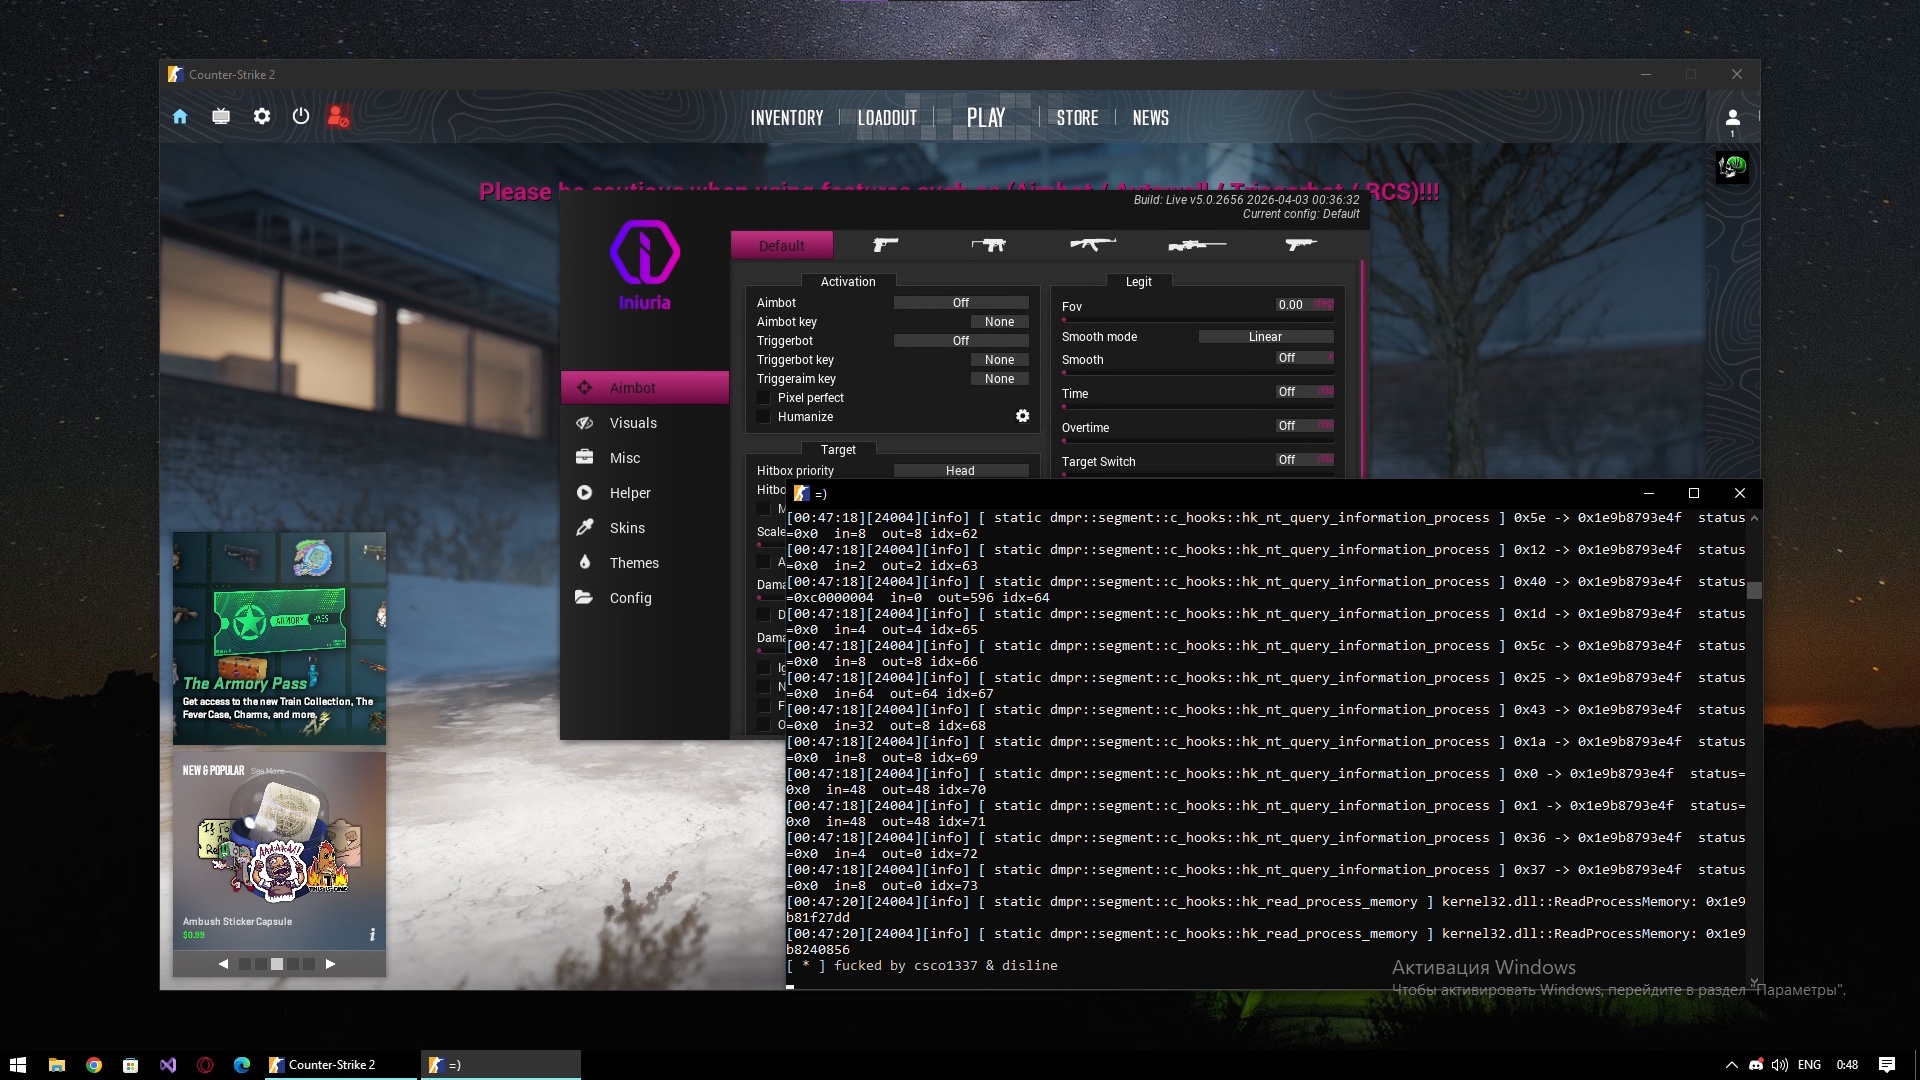Click the PLAY button
Image resolution: width=1920 pixels, height=1080 pixels.
click(x=985, y=118)
